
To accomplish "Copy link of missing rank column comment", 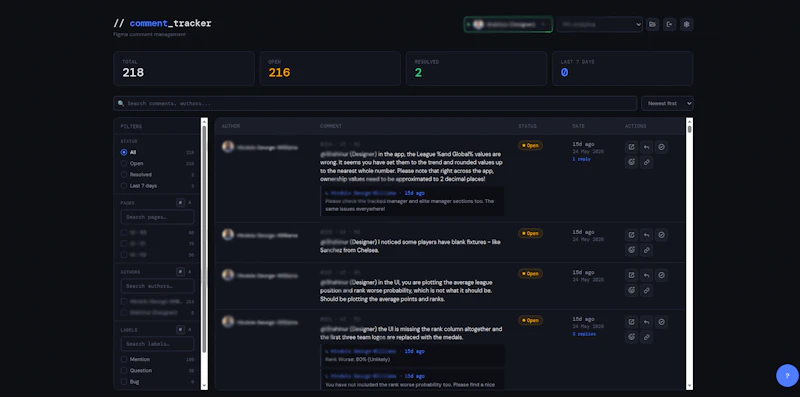I will (646, 337).
